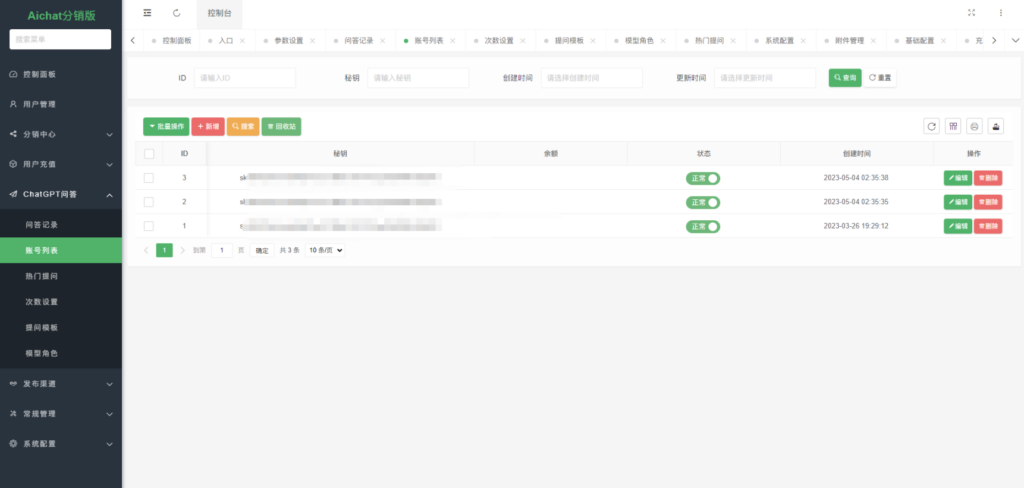Image resolution: width=1024 pixels, height=488 pixels.
Task: Click the table print icon
Action: click(x=974, y=126)
